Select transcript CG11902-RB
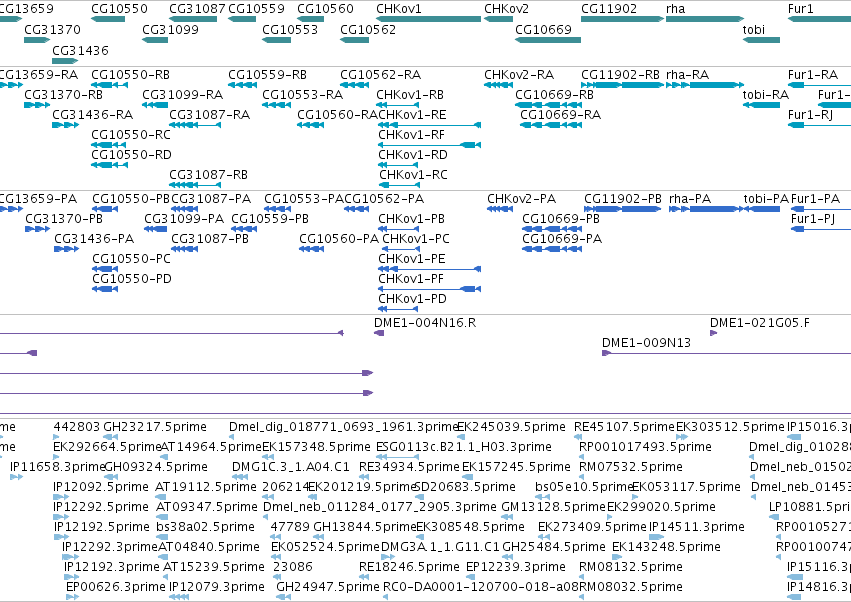851x602 pixels. click(x=620, y=74)
